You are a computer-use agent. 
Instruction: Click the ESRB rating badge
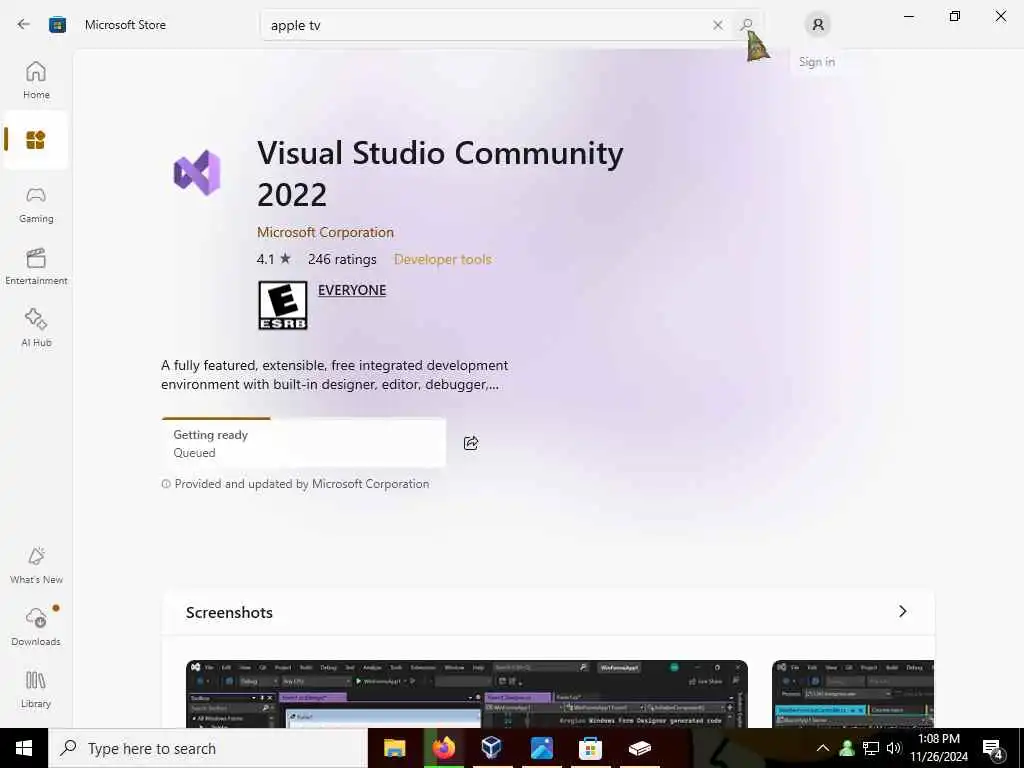(x=283, y=305)
